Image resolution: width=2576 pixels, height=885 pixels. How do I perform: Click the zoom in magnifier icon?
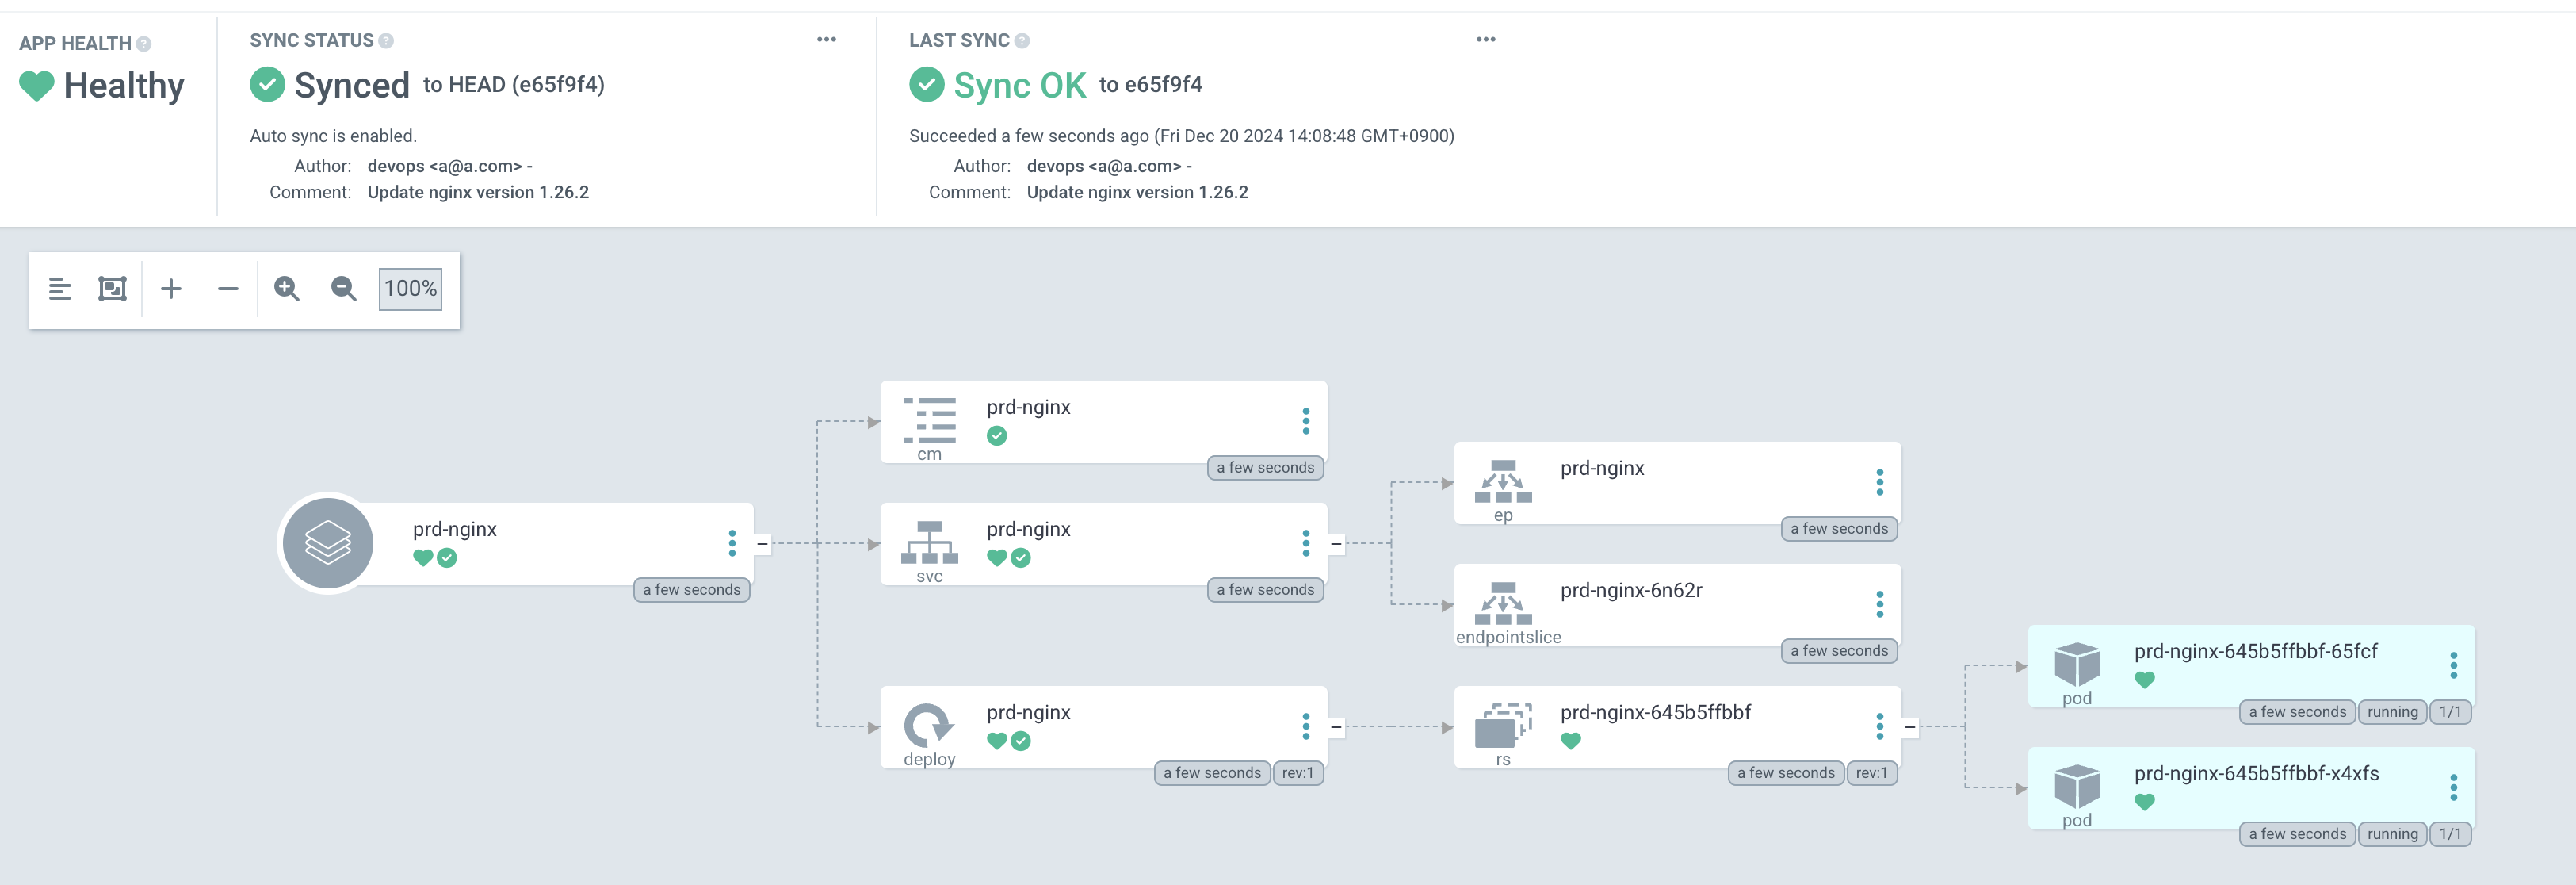287,289
